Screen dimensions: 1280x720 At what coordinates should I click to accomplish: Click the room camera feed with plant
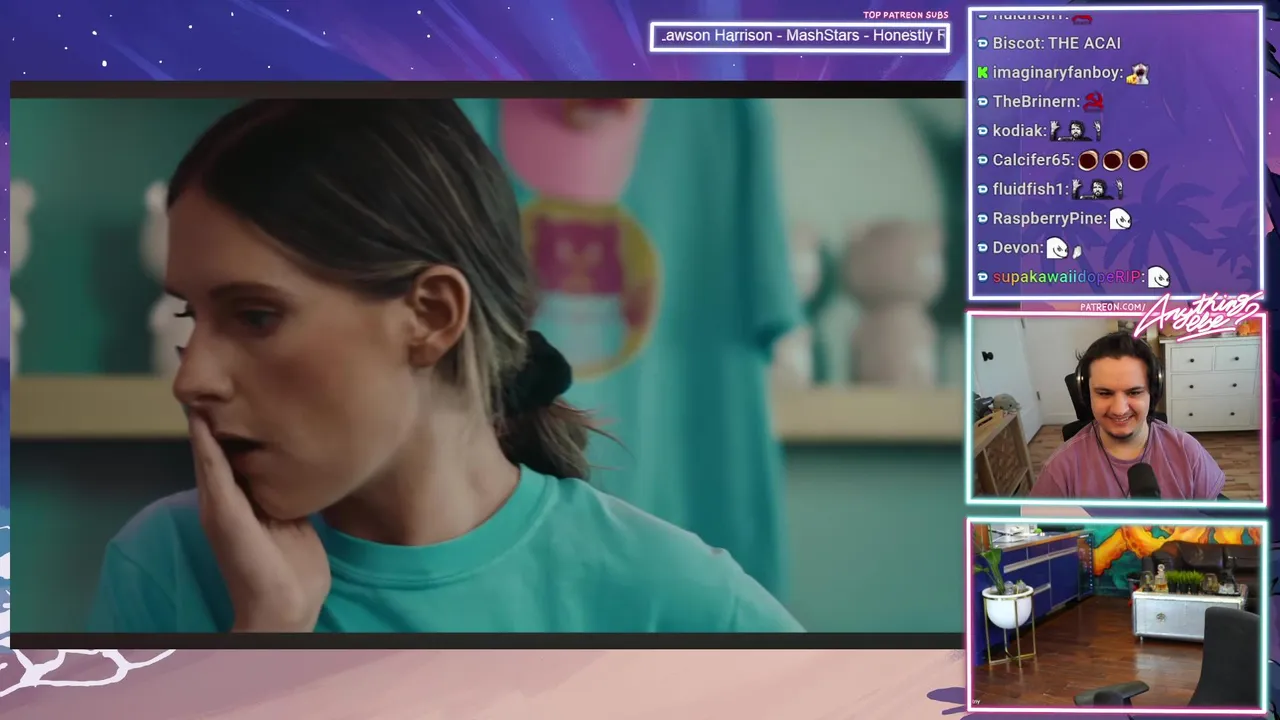tap(1116, 615)
